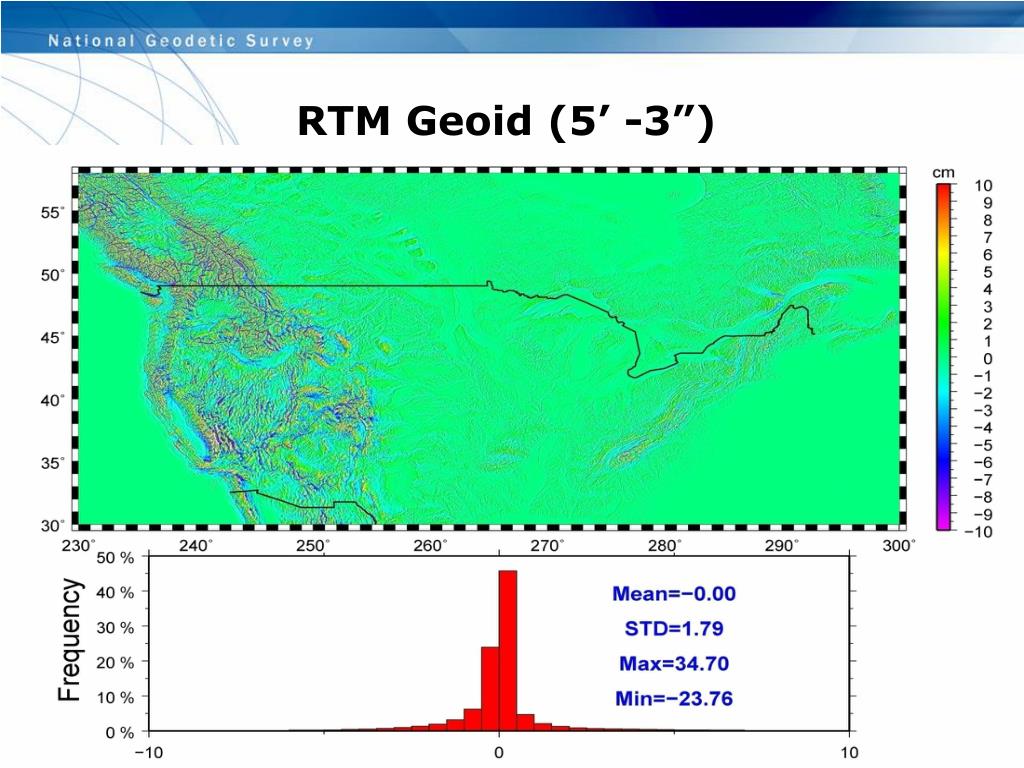Click the 50 % label on histogram axis
Screen dimensions: 1024x768
point(115,558)
